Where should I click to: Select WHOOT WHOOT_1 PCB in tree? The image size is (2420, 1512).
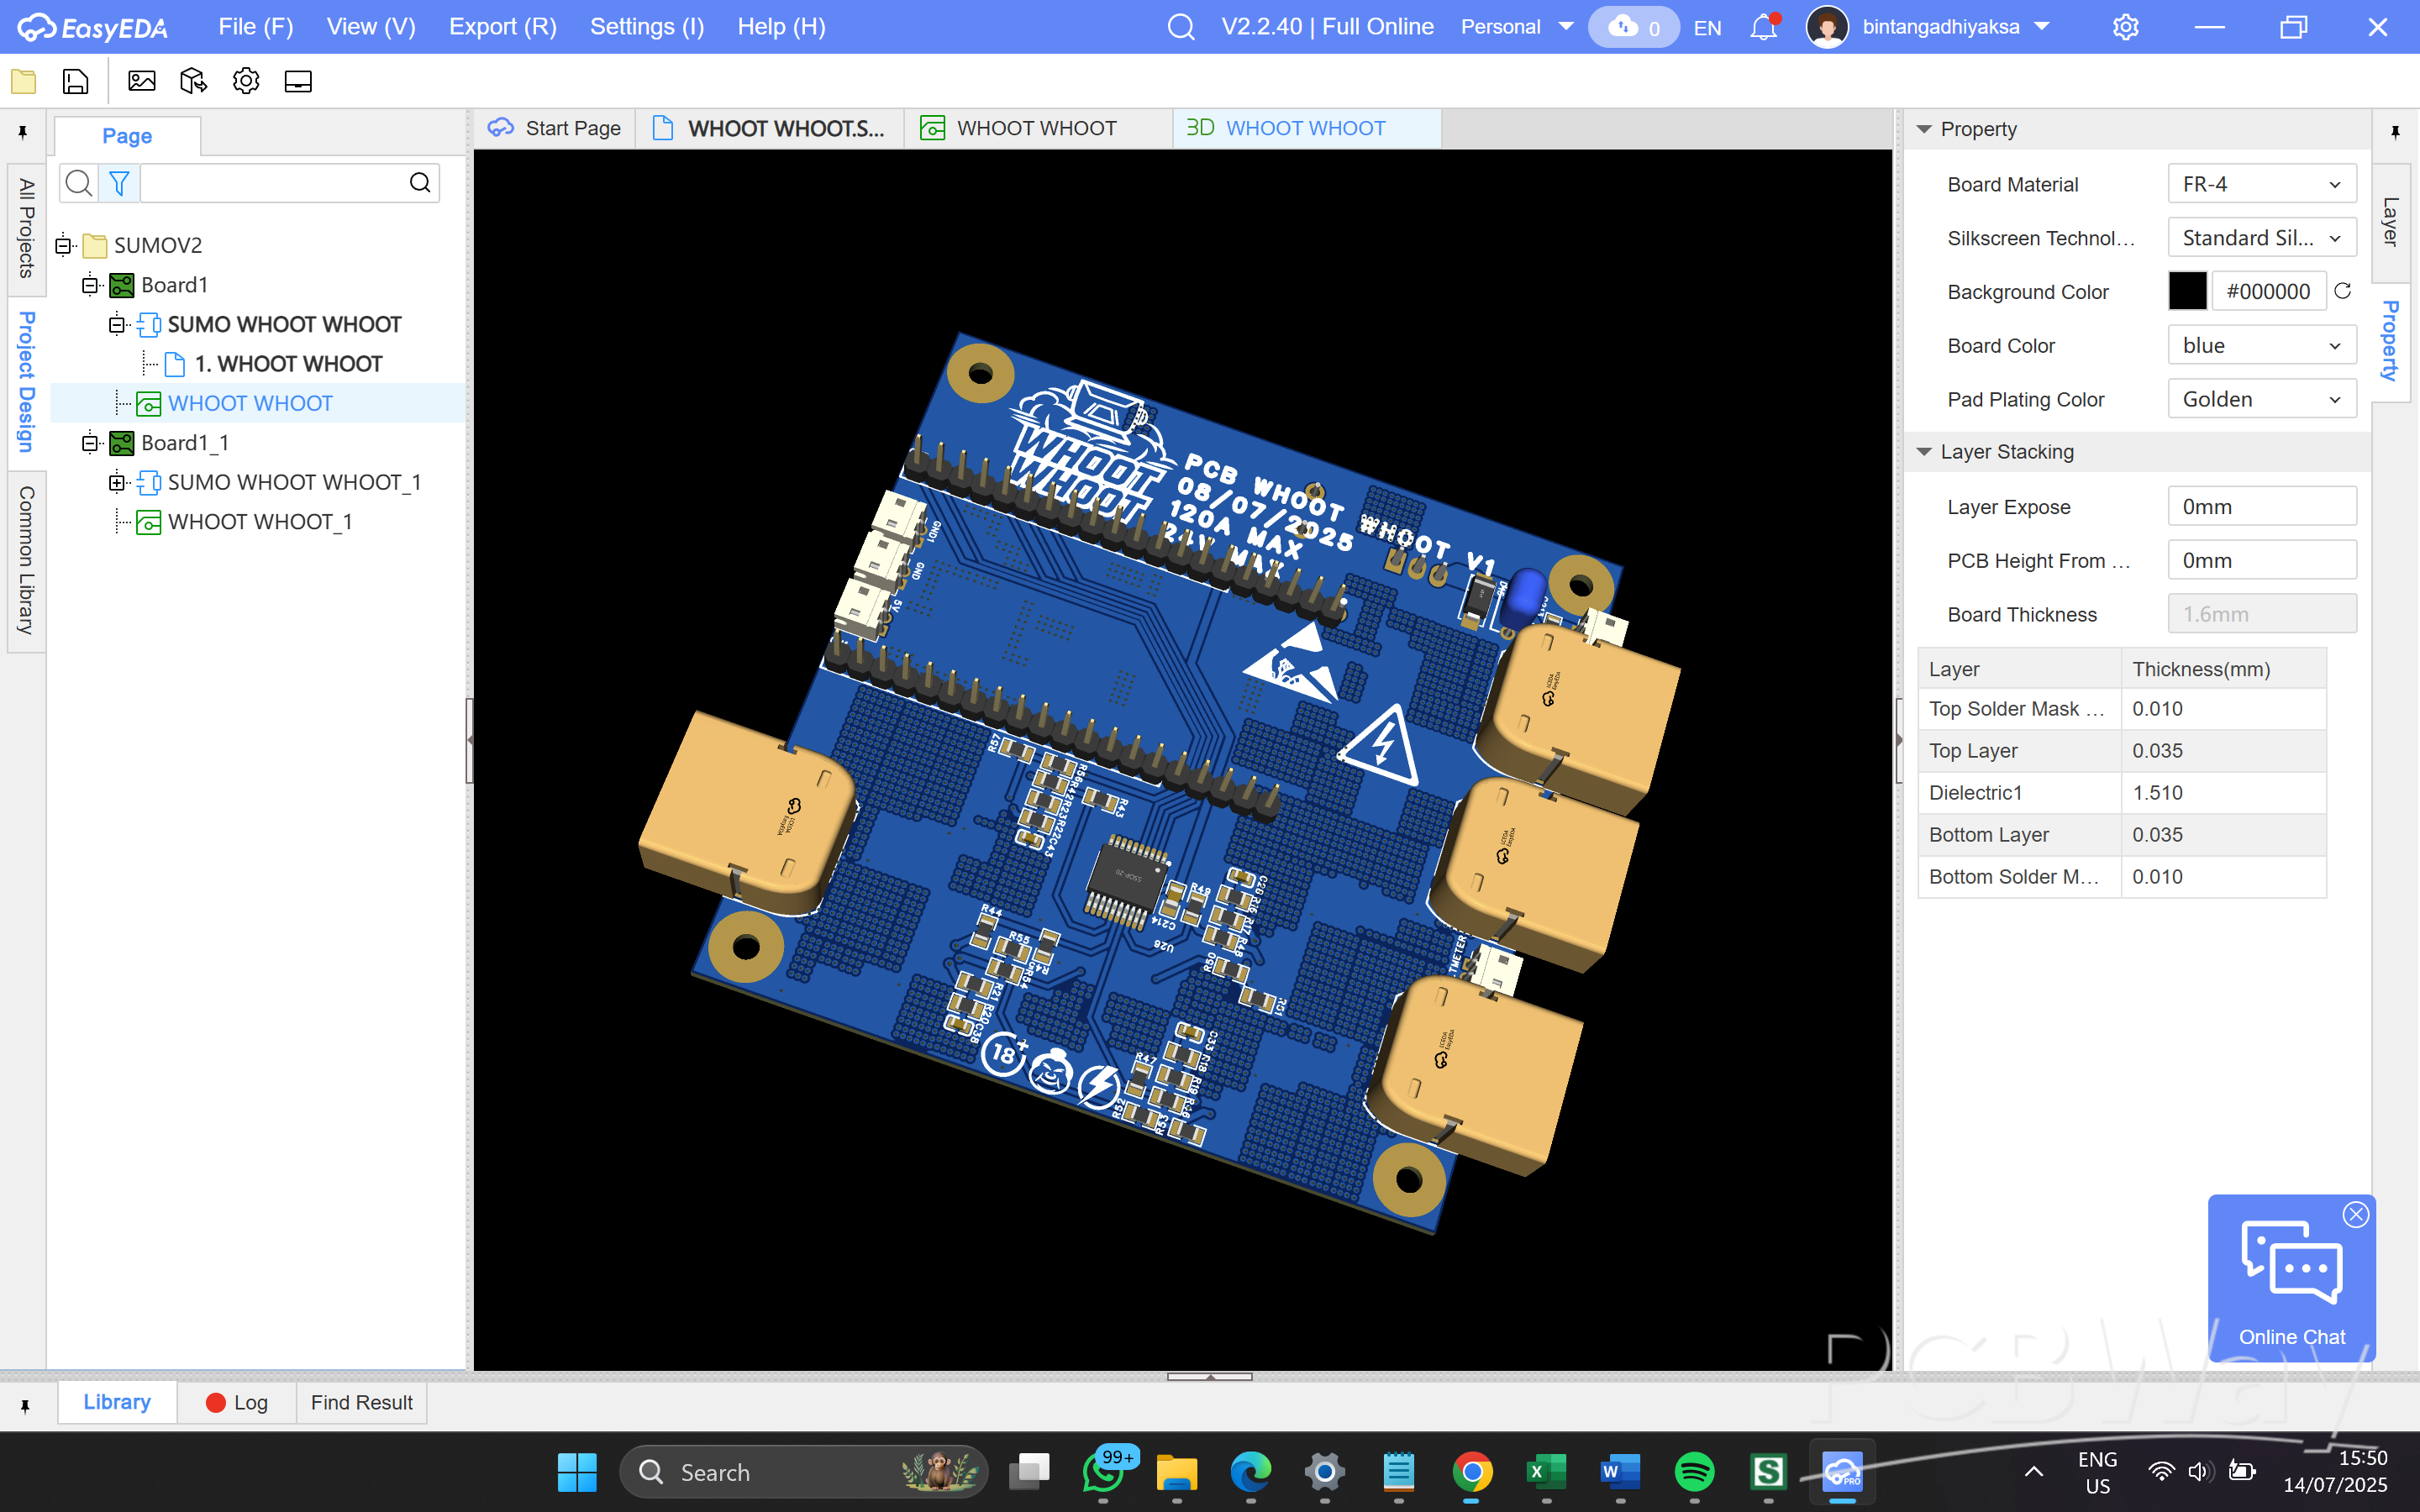click(259, 522)
